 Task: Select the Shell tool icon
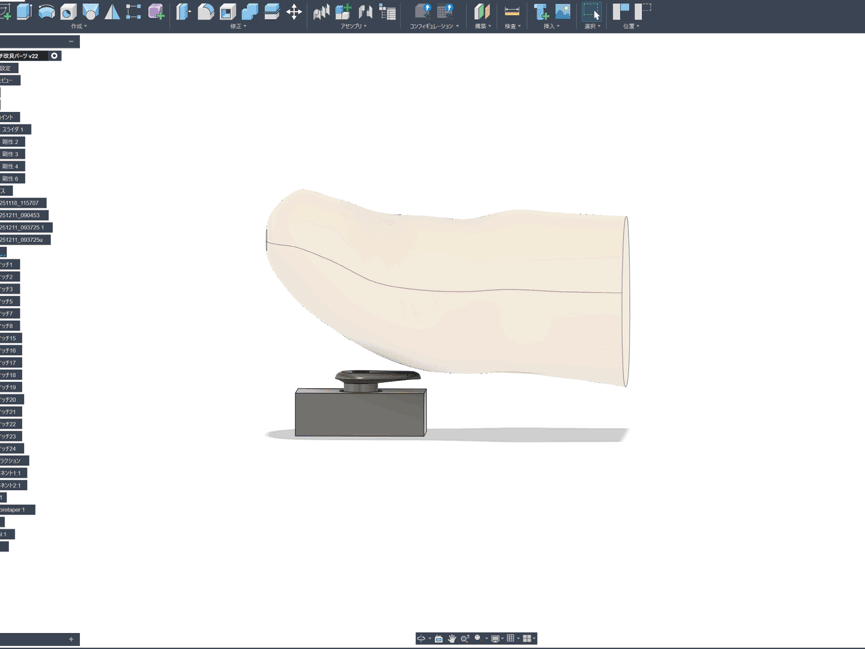point(227,12)
